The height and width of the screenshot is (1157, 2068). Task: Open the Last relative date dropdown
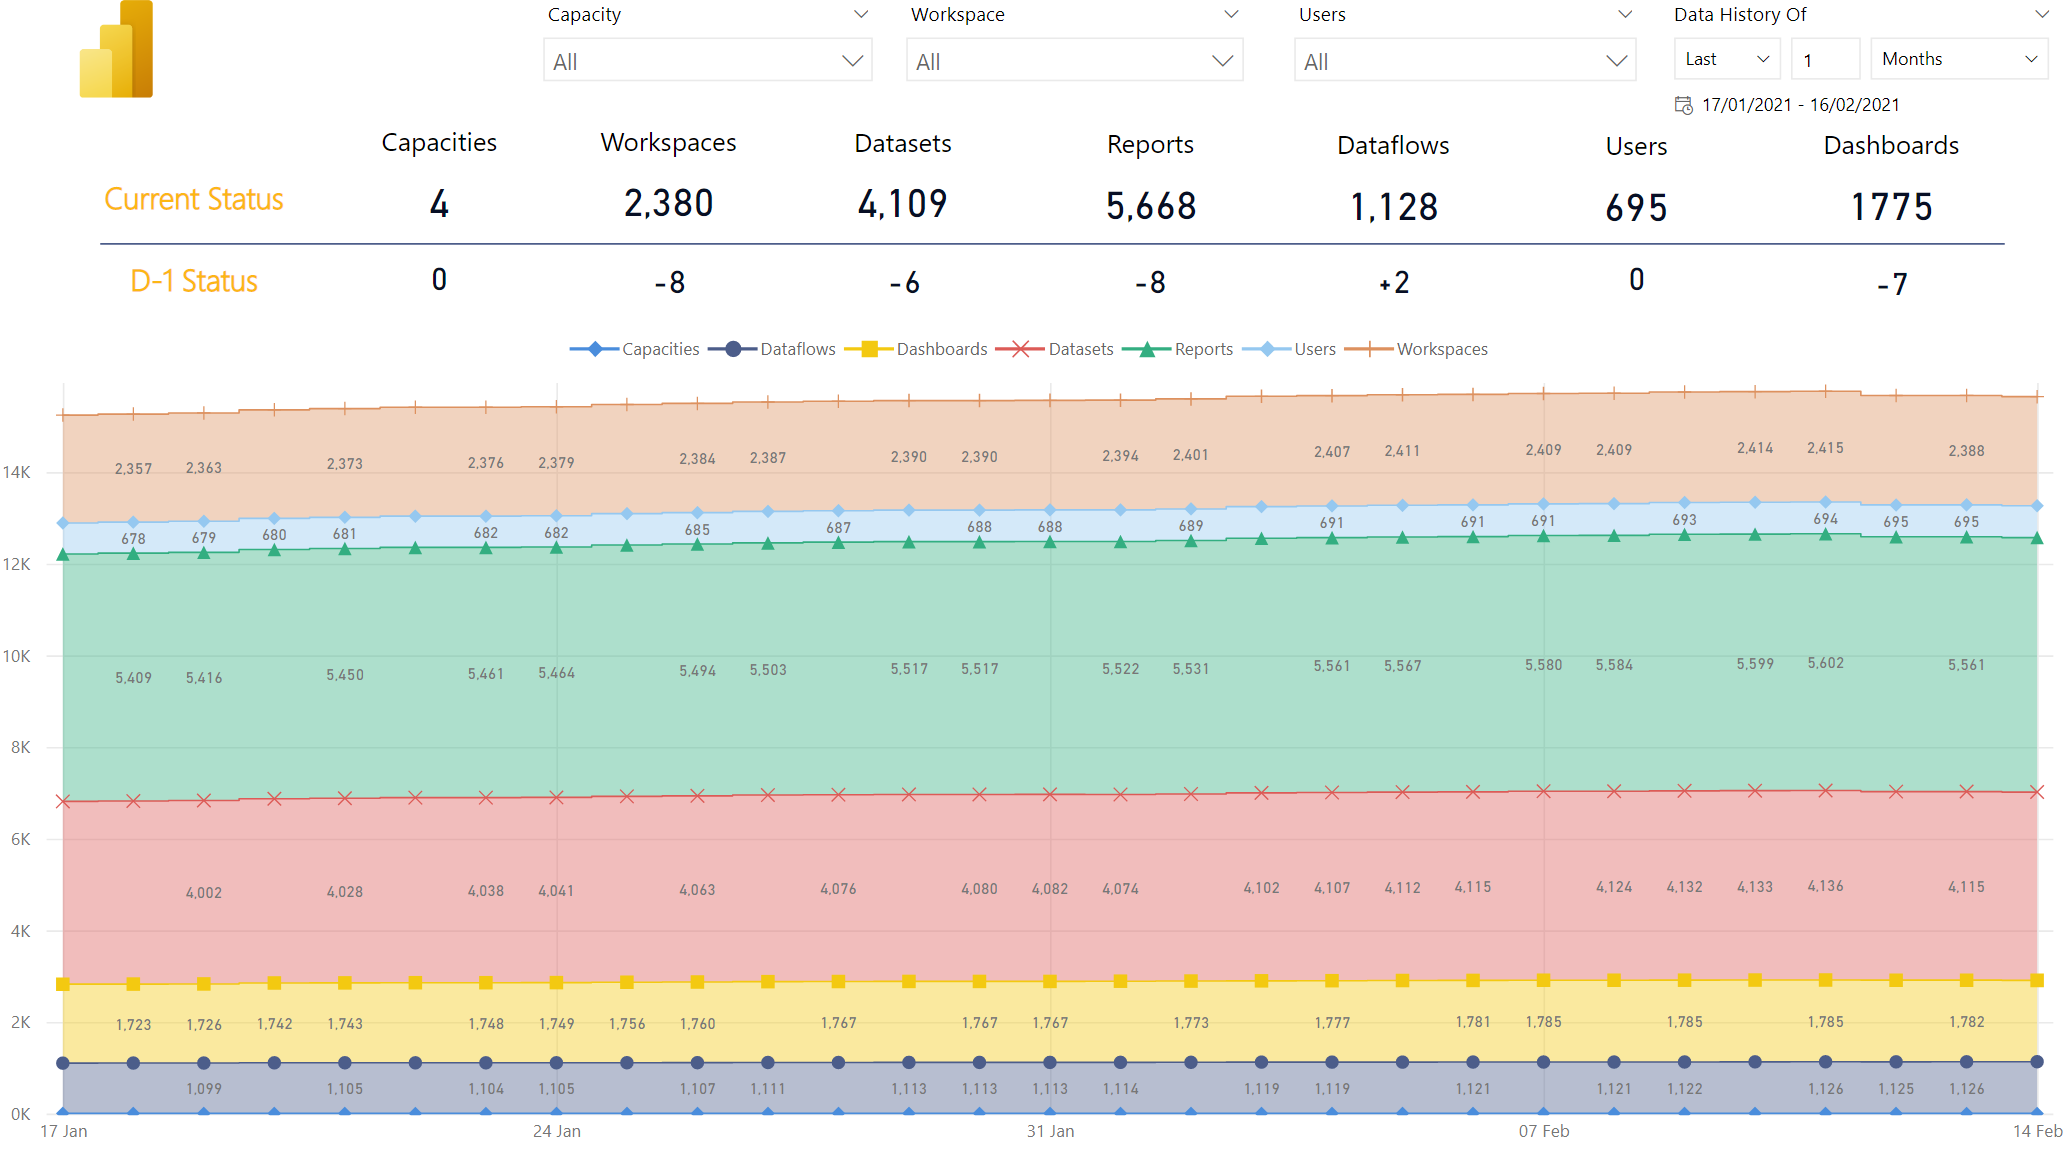(1727, 59)
